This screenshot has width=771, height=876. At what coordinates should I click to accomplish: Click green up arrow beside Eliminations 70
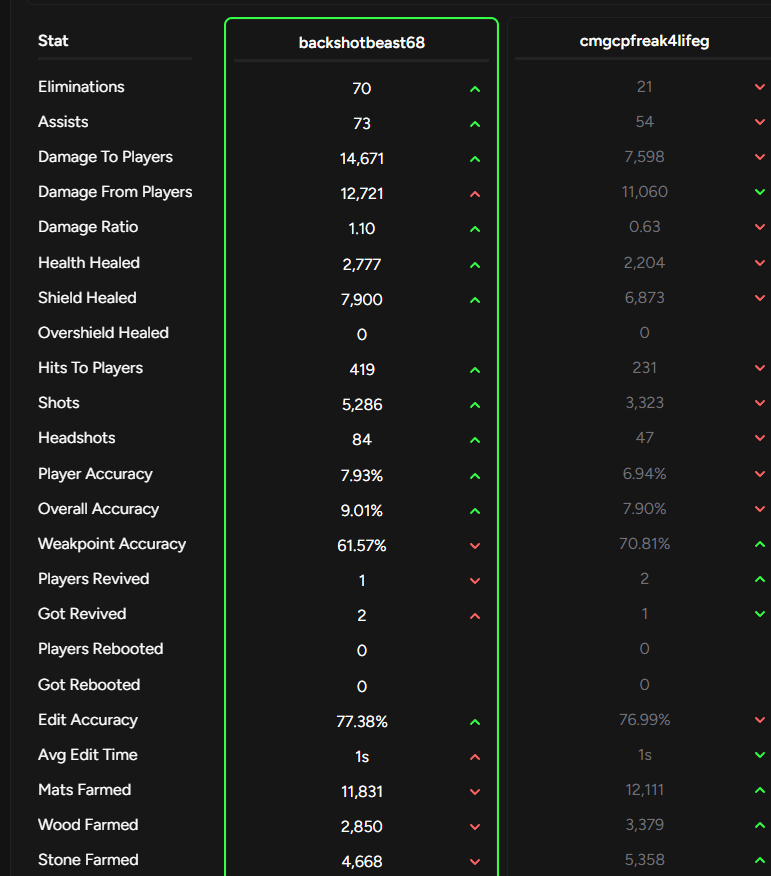tap(475, 89)
